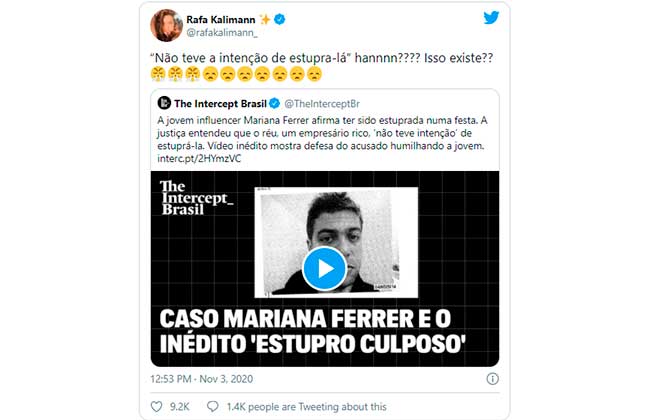Click The Intercept Brasil account logo
Image resolution: width=662 pixels, height=420 pixels.
164,103
